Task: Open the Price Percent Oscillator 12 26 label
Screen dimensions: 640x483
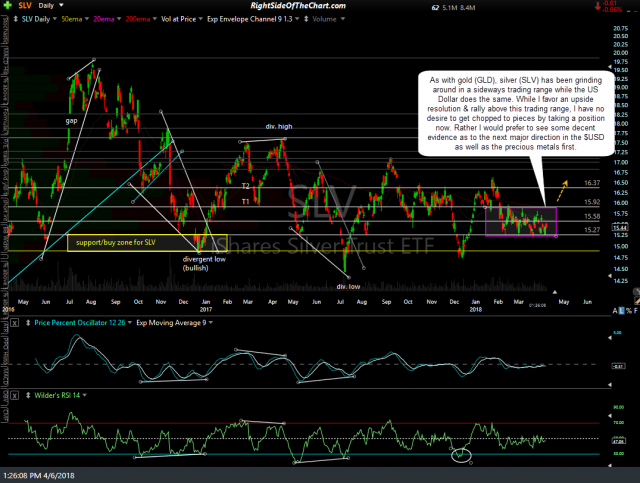Action: click(x=80, y=323)
